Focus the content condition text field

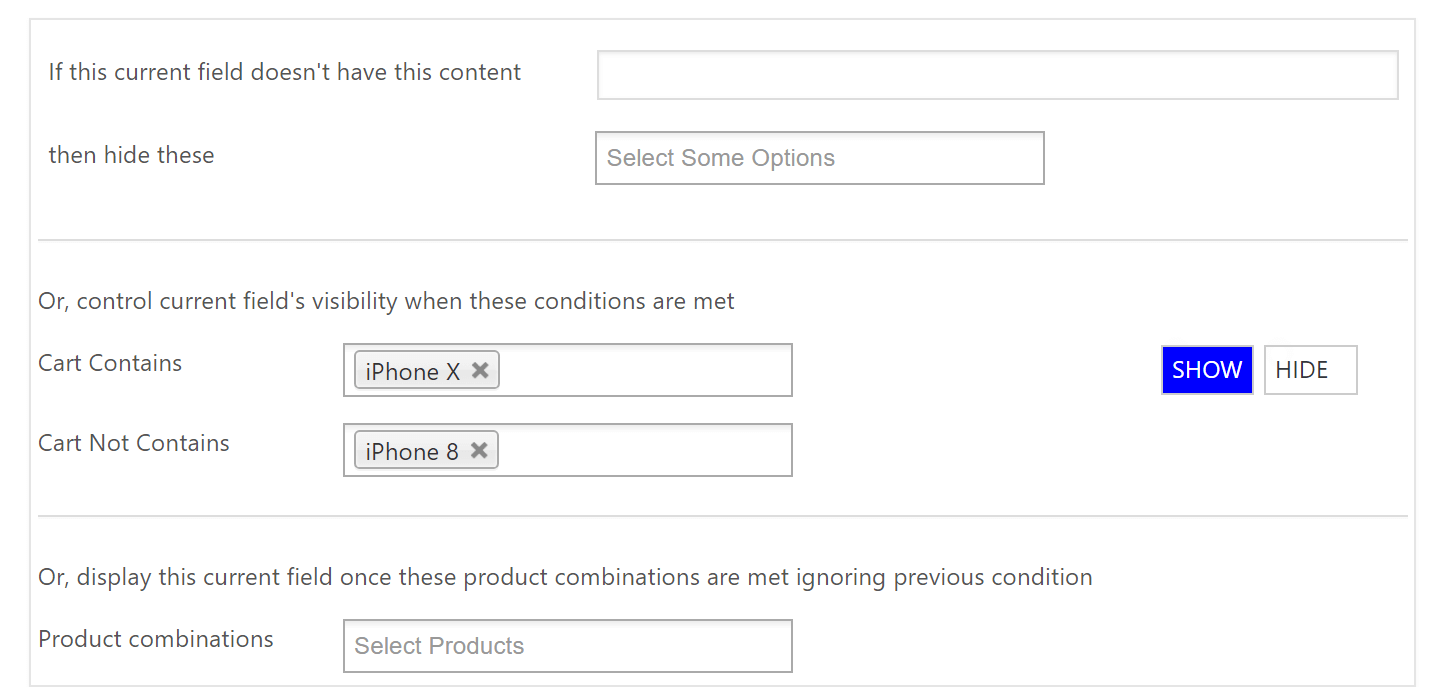coord(997,75)
